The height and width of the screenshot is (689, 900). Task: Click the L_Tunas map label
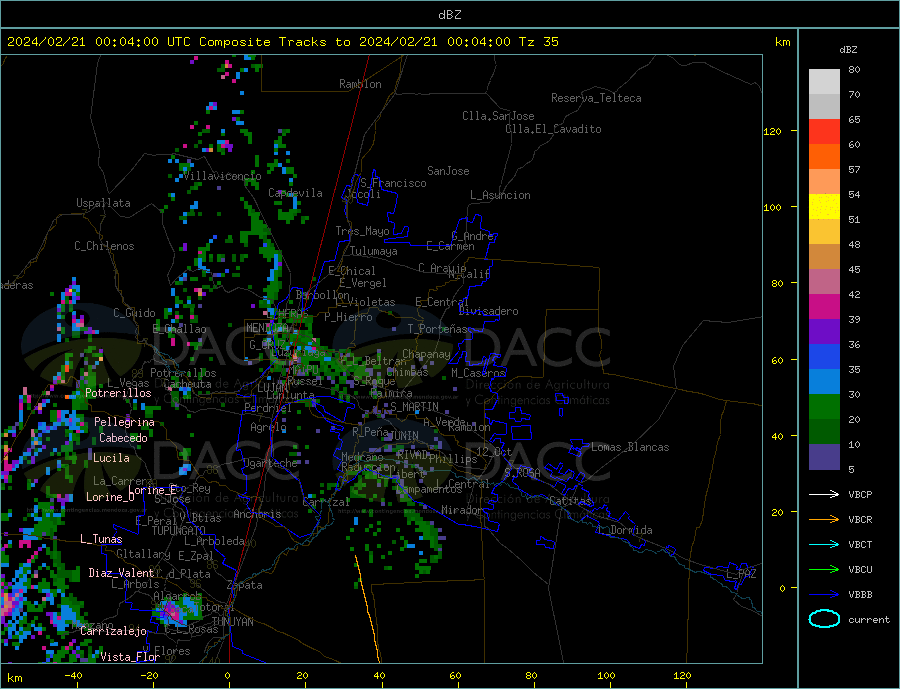pyautogui.click(x=101, y=539)
